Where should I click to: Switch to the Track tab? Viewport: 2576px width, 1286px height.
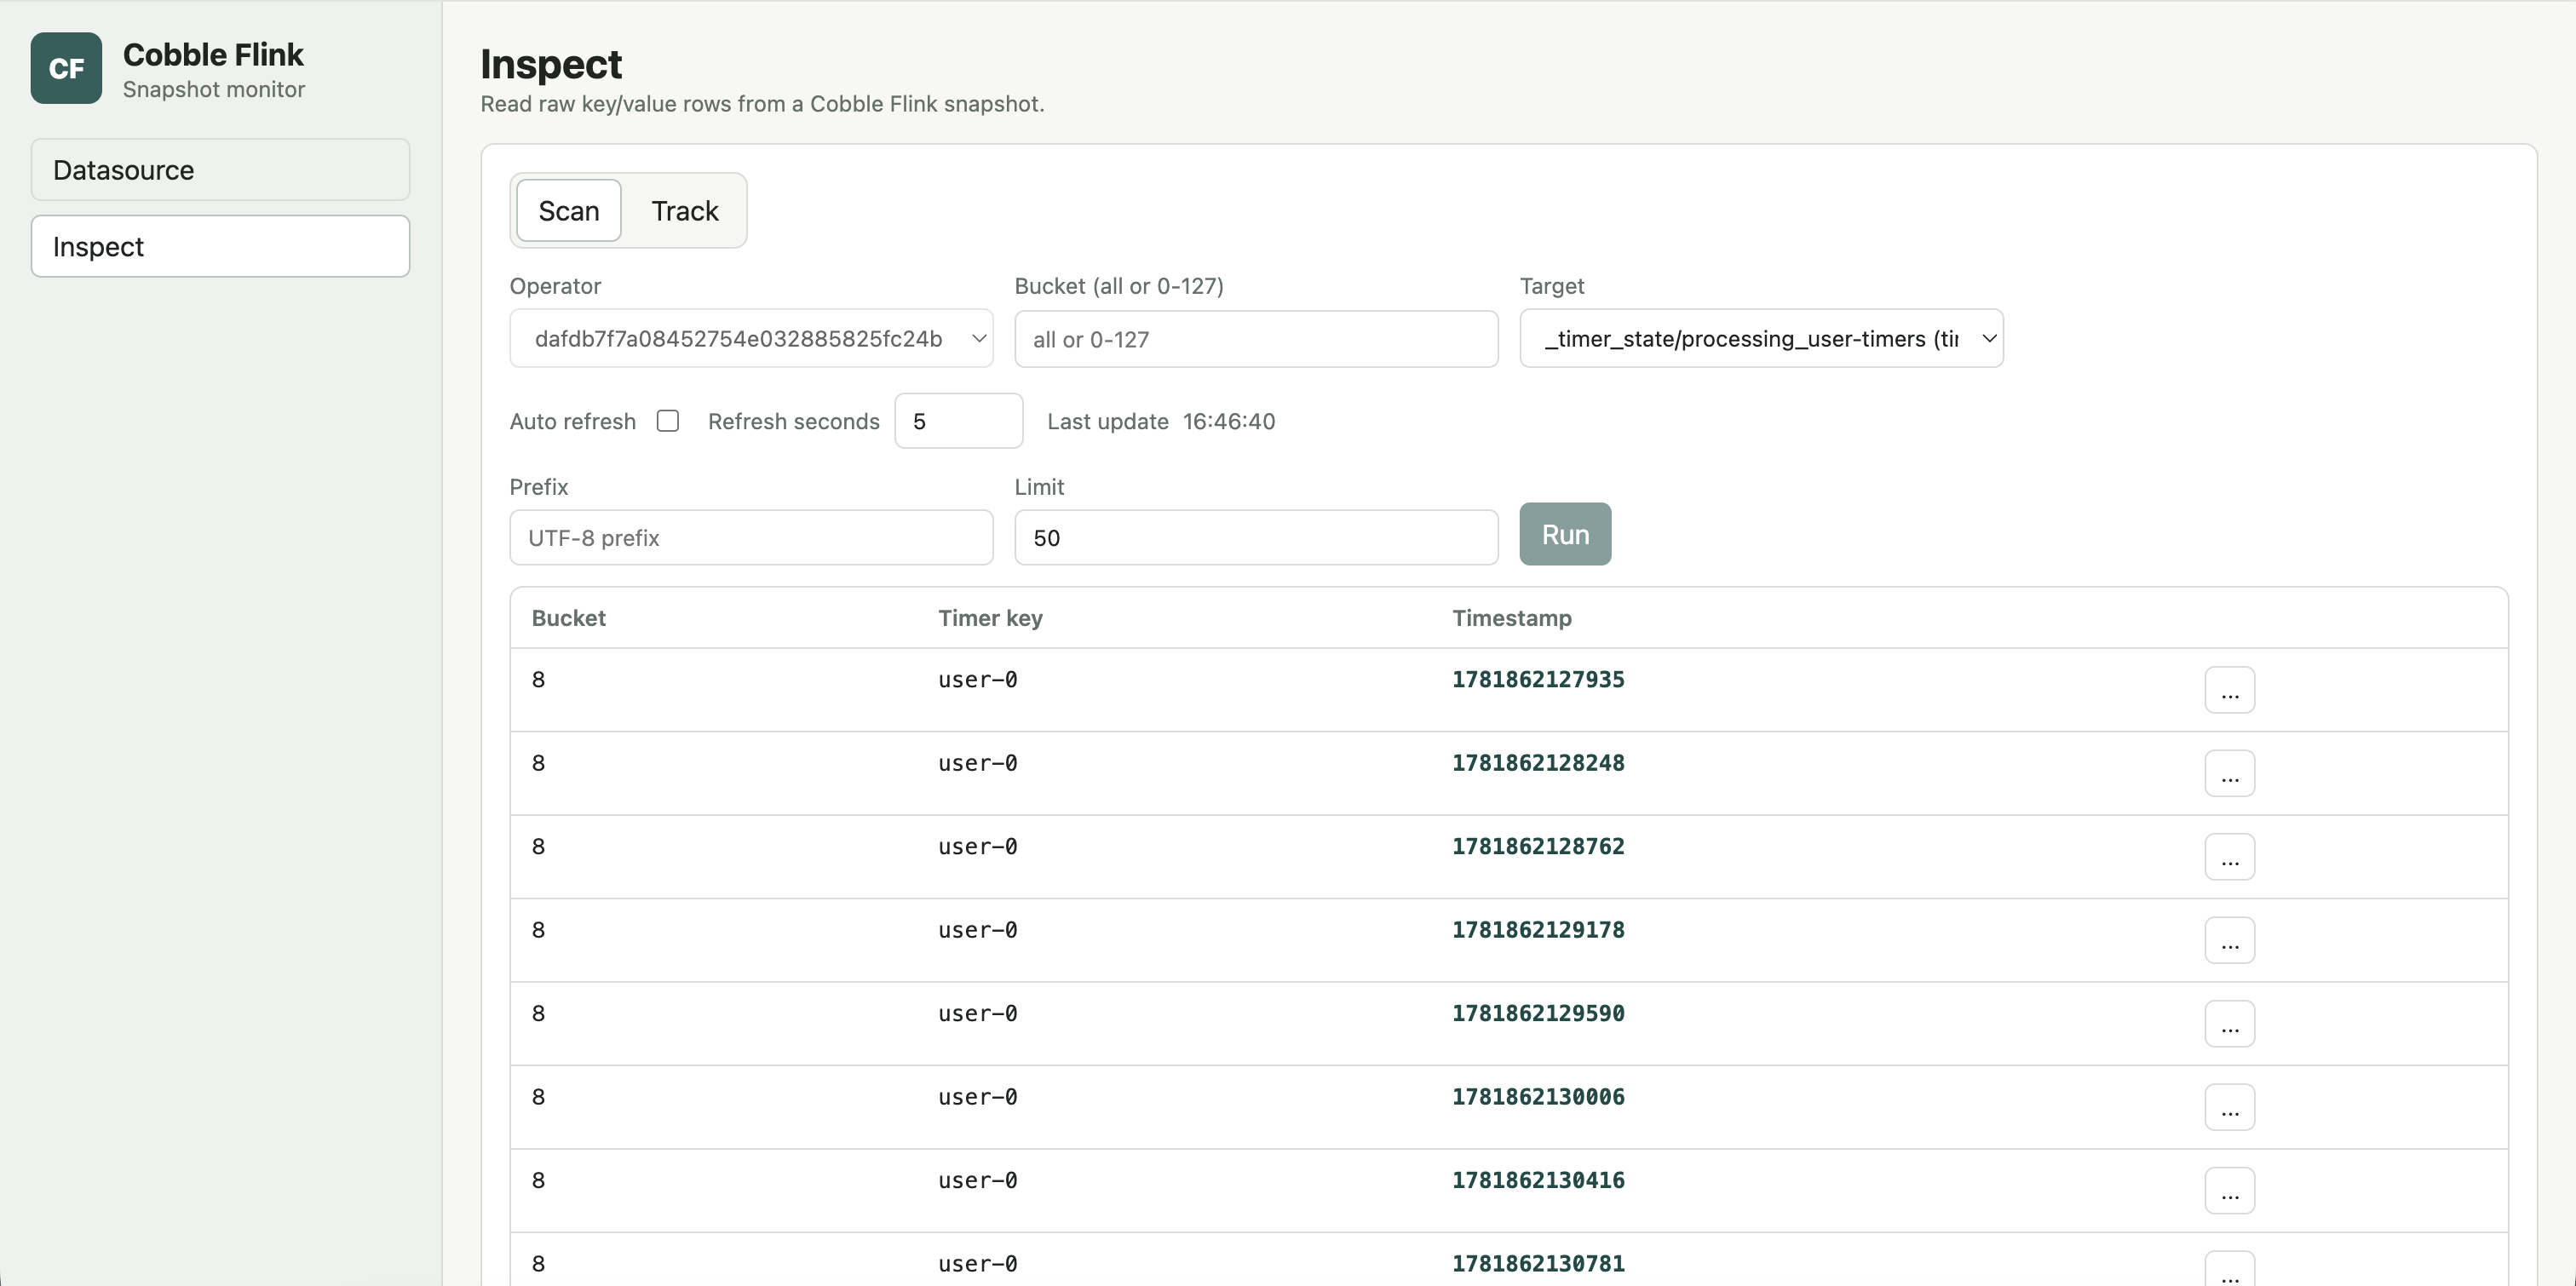click(x=685, y=211)
